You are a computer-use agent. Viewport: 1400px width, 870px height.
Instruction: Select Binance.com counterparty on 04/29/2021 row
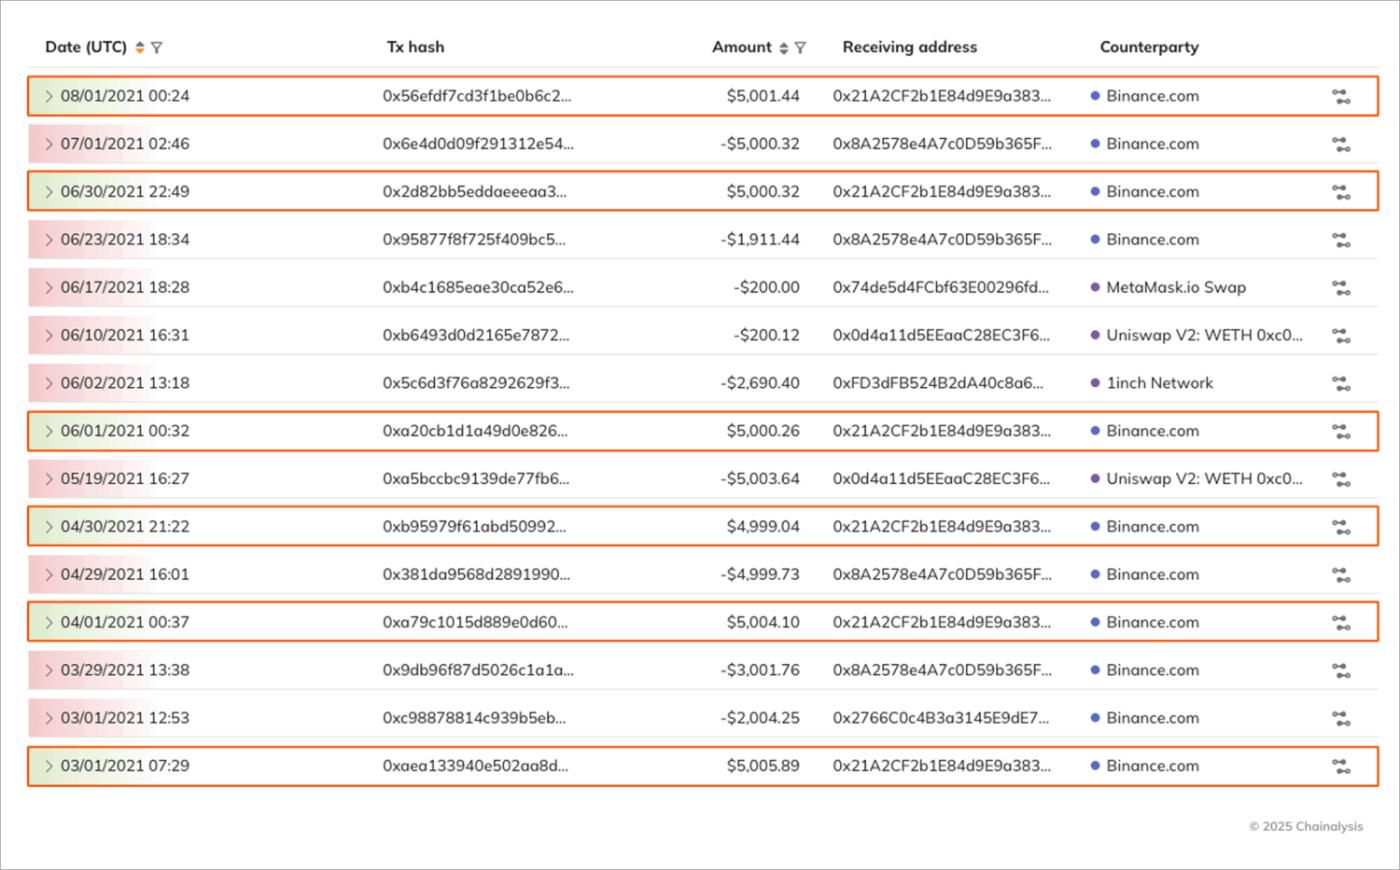click(x=1152, y=575)
